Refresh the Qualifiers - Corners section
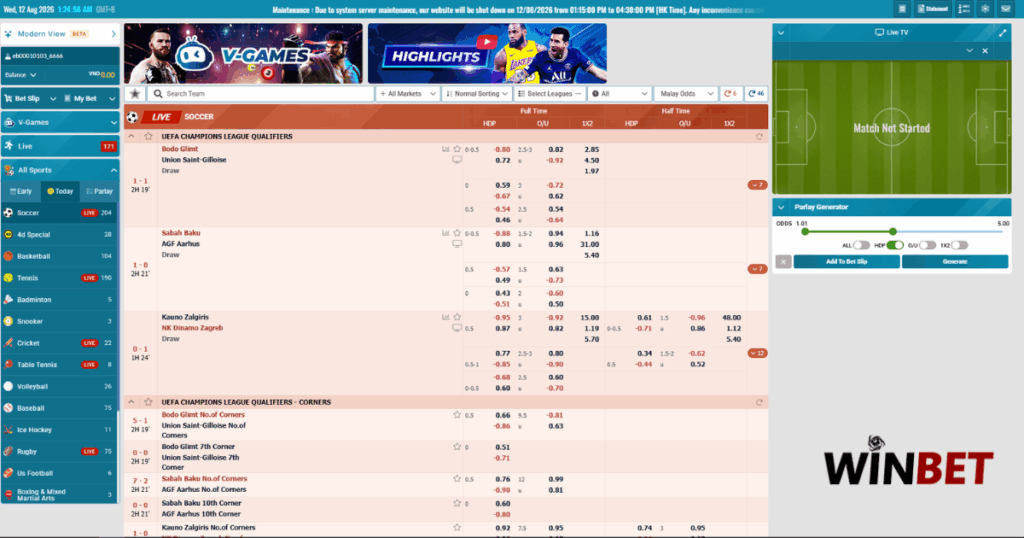The image size is (1024, 538). (759, 402)
